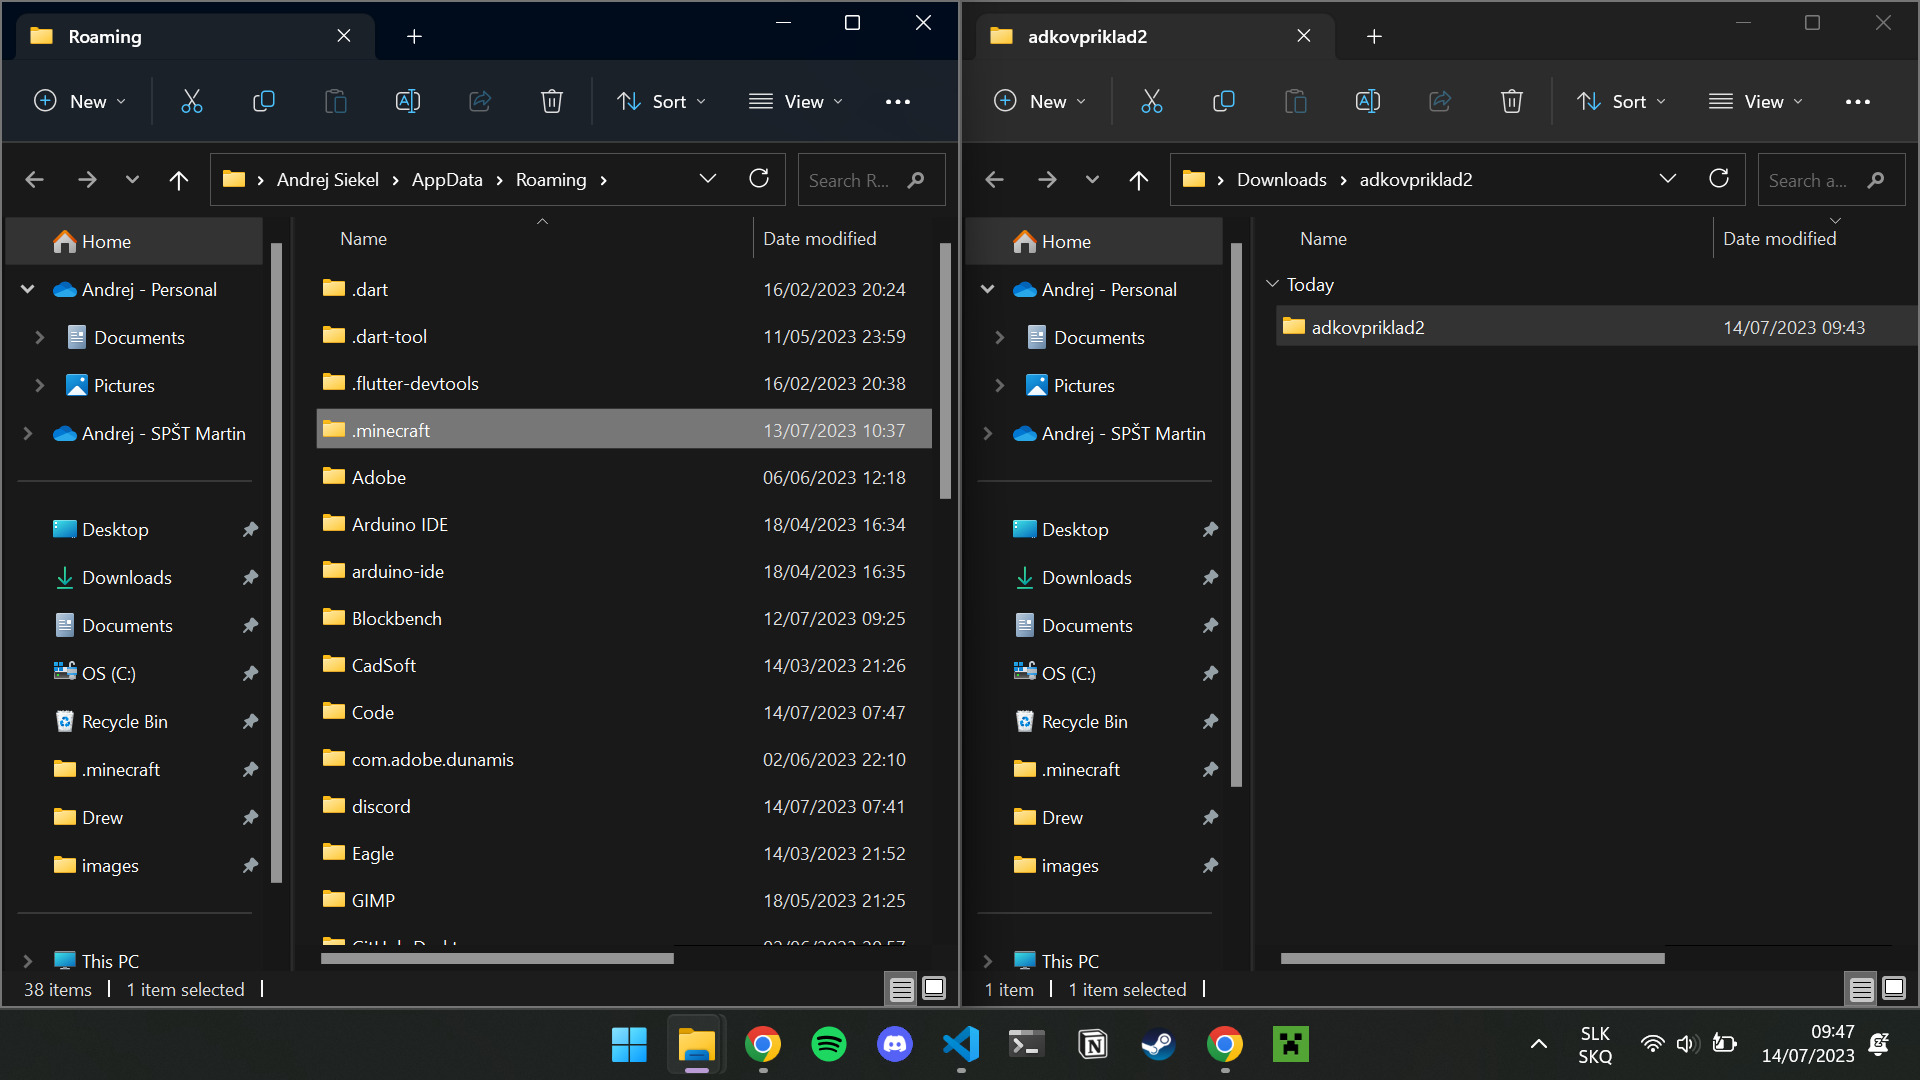The image size is (1920, 1080).
Task: Select the Blockbench folder
Action: coord(624,618)
